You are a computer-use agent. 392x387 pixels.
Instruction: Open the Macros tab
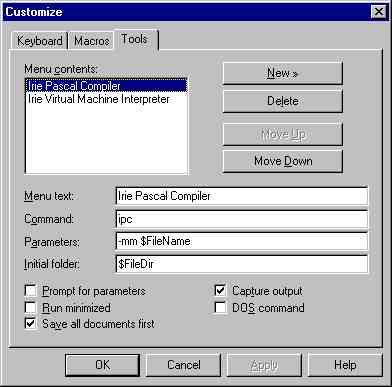(x=91, y=41)
